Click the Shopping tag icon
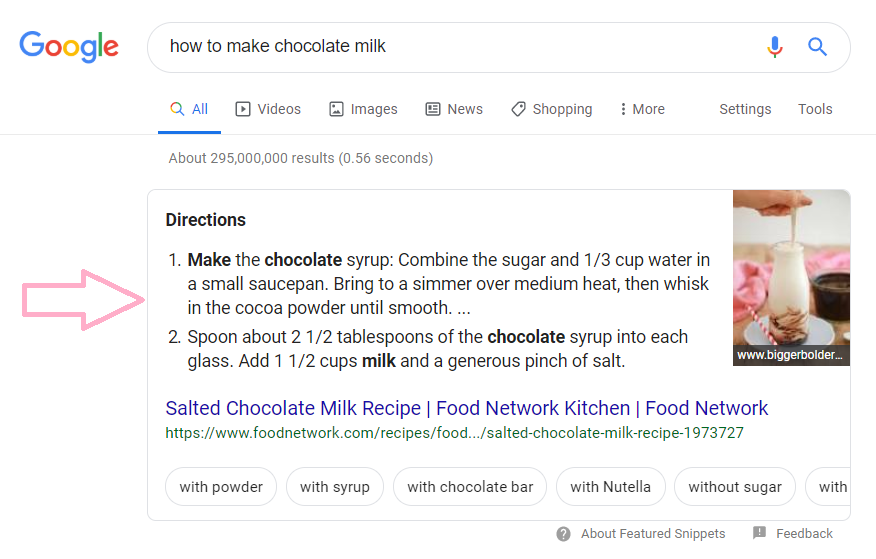876x559 pixels. click(518, 109)
